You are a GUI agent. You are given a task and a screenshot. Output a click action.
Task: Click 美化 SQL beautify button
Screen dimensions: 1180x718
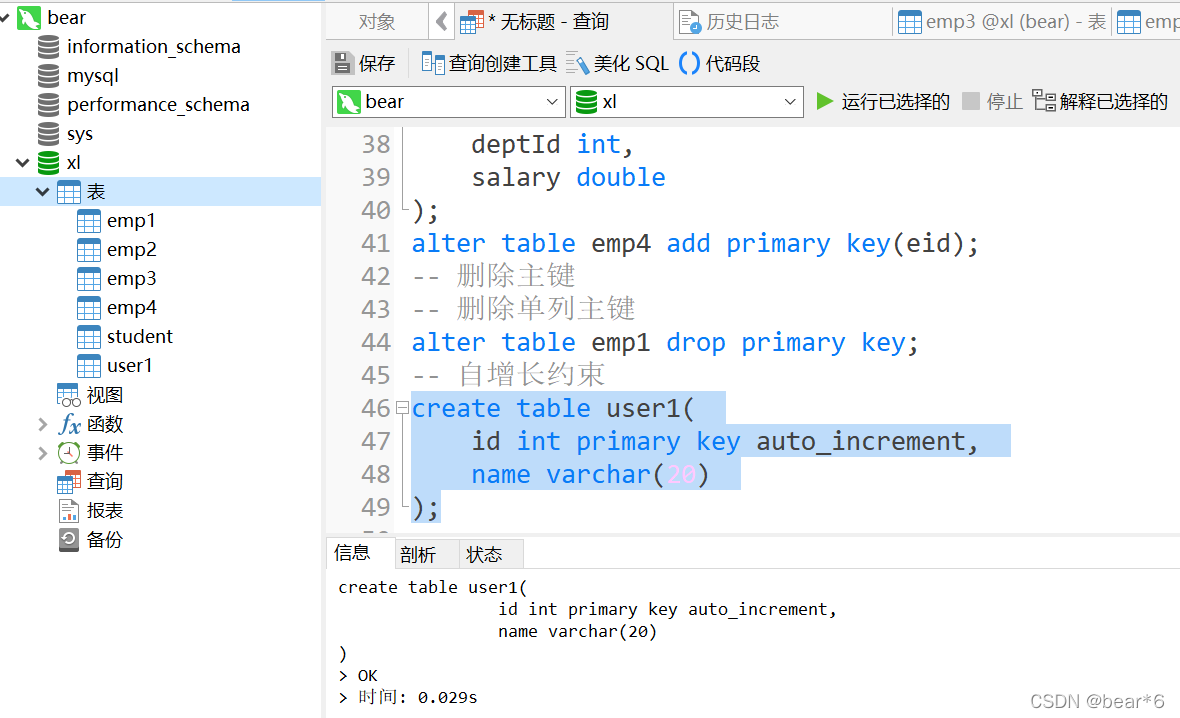[x=617, y=63]
